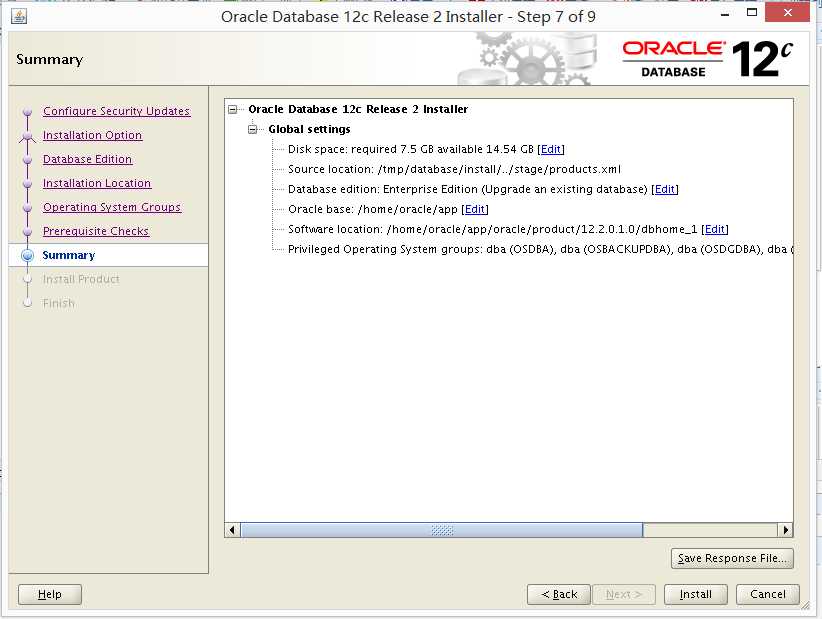822x619 pixels.
Task: Edit the Disk space setting
Action: point(551,149)
